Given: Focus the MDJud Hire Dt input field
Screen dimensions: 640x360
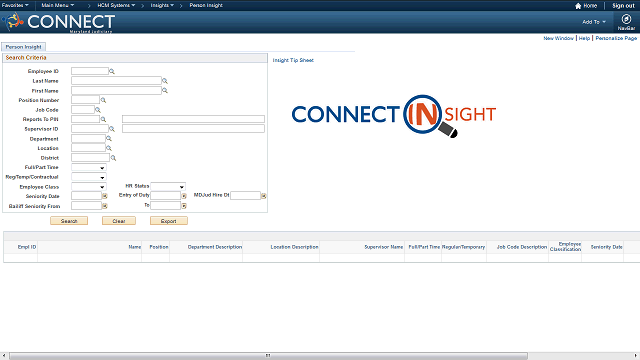Looking at the screenshot, I should coord(245,196).
